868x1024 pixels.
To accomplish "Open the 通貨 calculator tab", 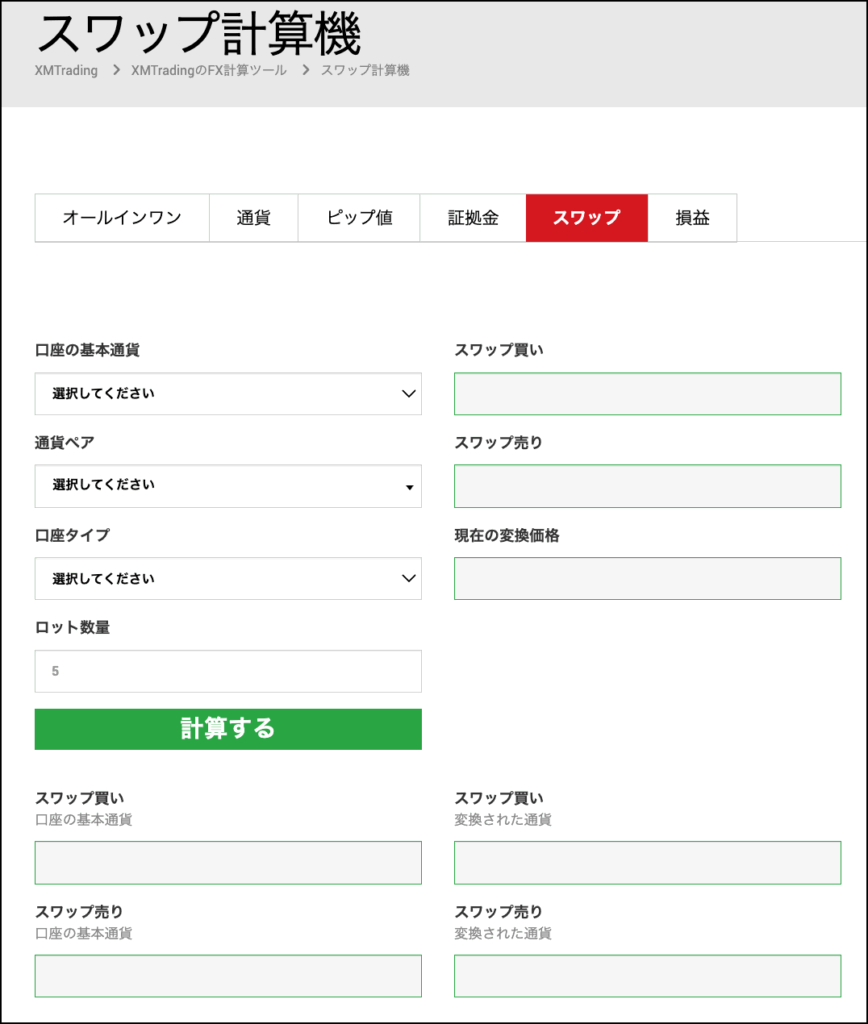I will tap(253, 218).
